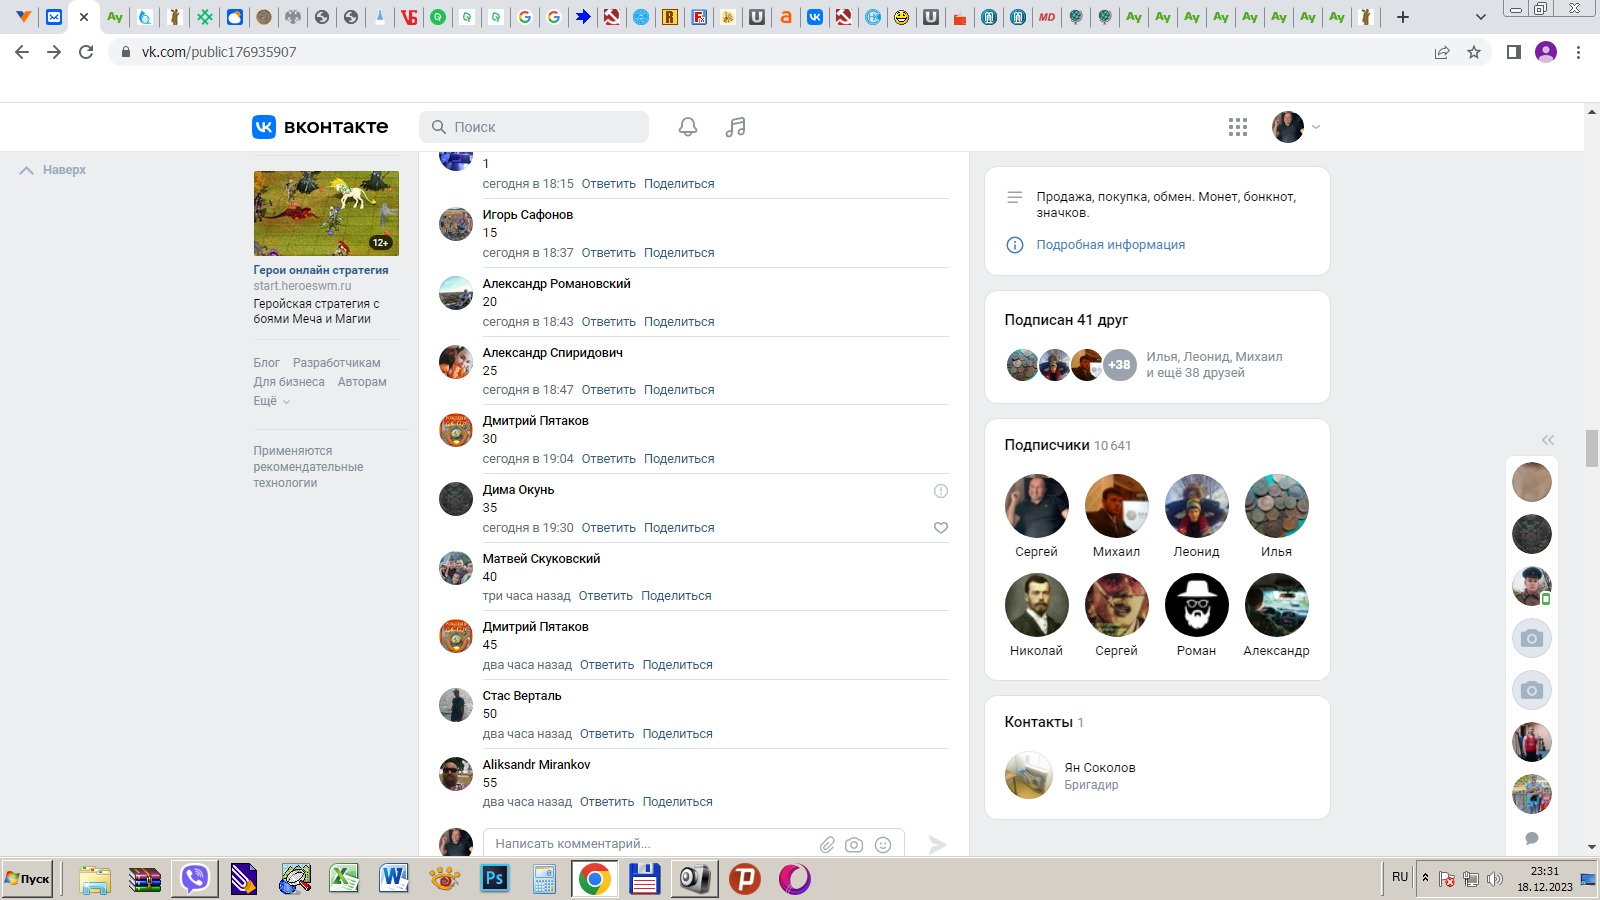Open Подписчики 10 641 list
1600x900 pixels.
(1068, 445)
